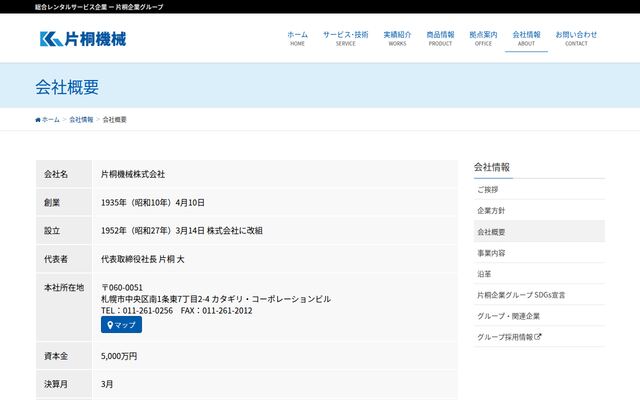Click the 会社概要 text in the breadcrumb
The image size is (640, 400).
tap(114, 120)
